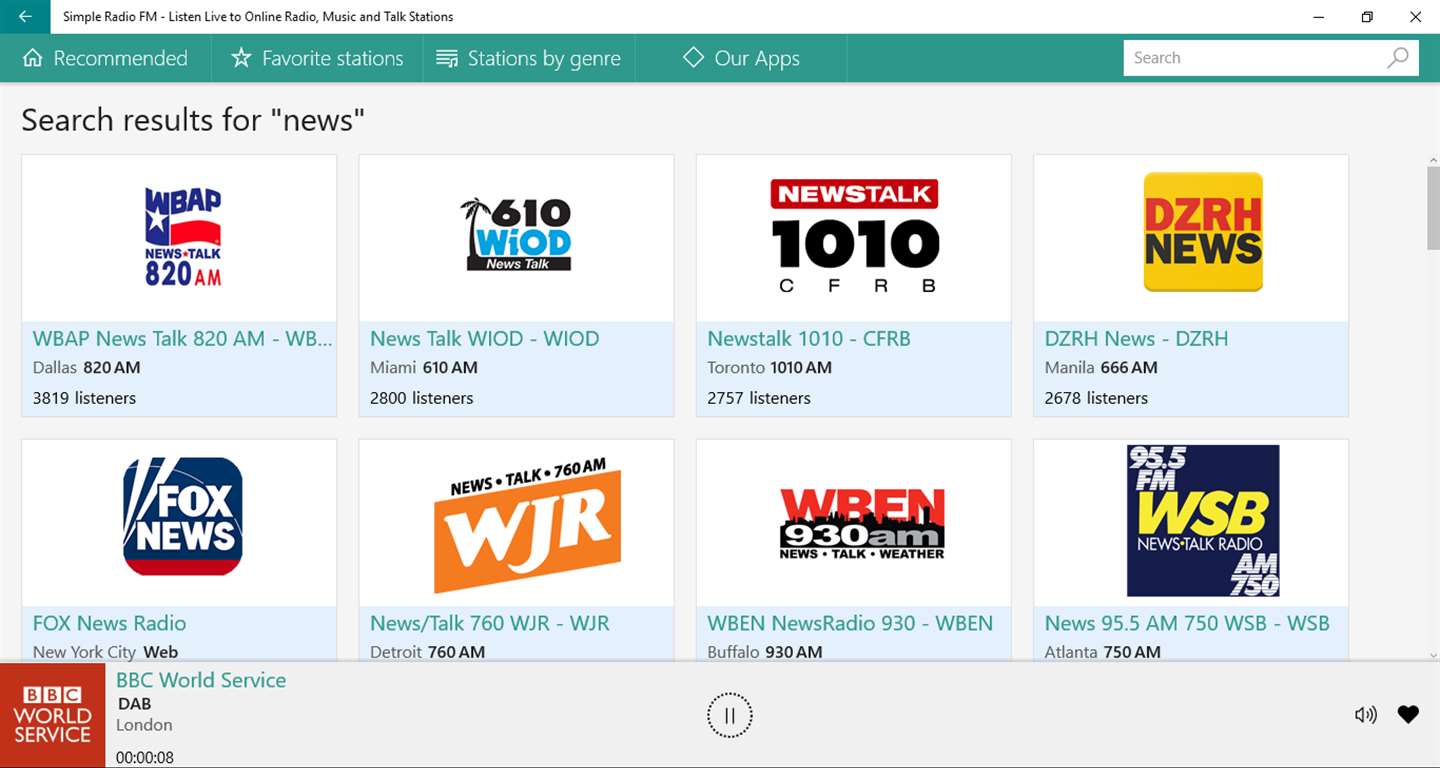Viewport: 1440px width, 768px height.
Task: Select the Newstalk 1010 - CFRB title
Action: (x=809, y=339)
